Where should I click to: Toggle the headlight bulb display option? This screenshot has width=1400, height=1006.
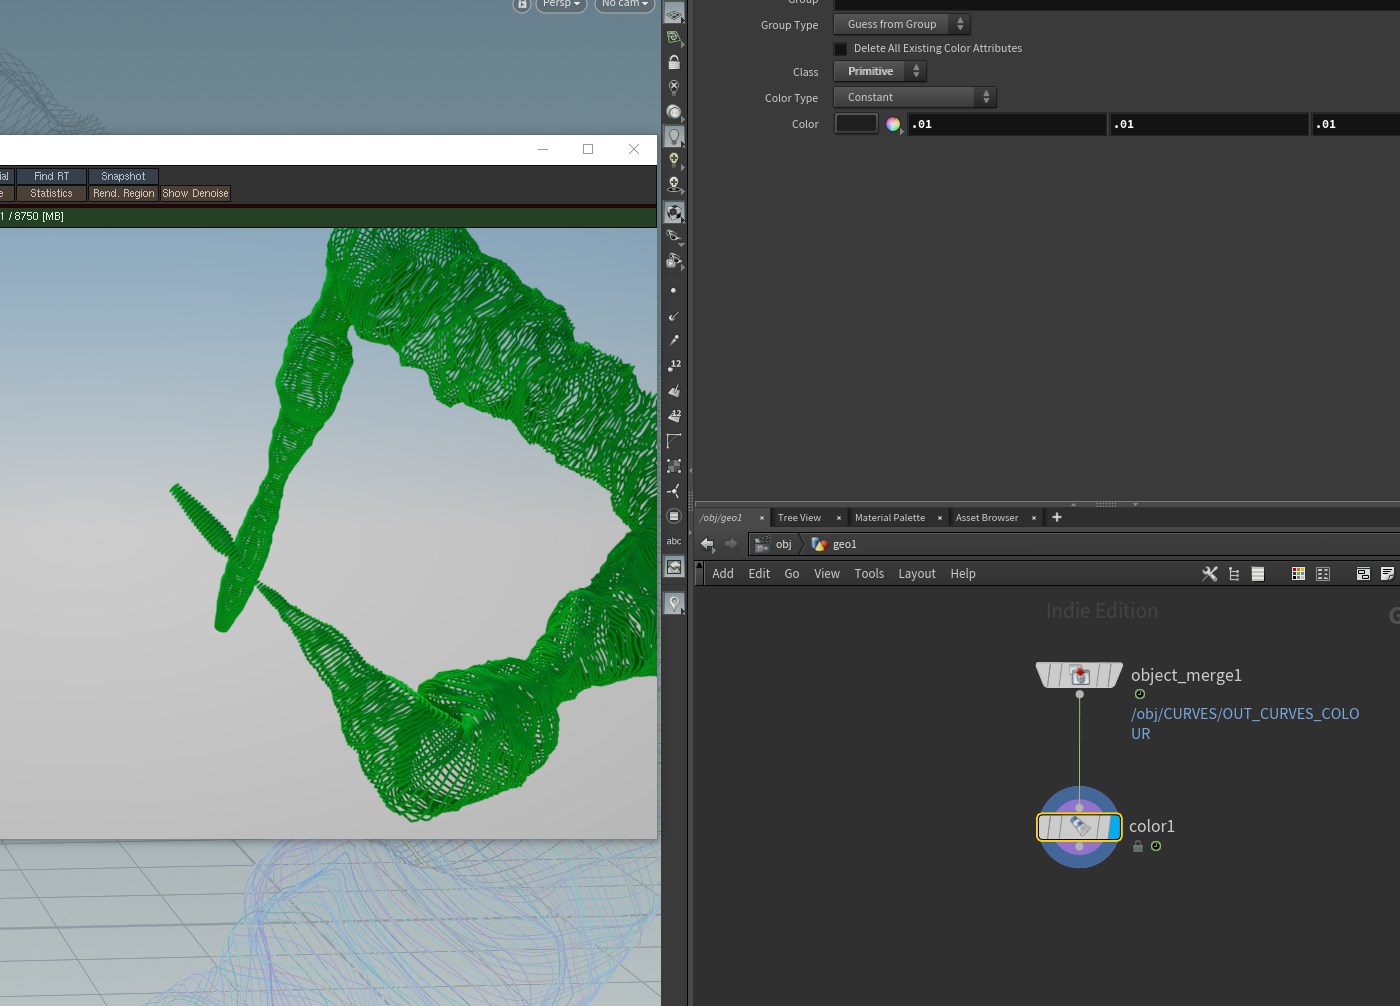(x=674, y=136)
